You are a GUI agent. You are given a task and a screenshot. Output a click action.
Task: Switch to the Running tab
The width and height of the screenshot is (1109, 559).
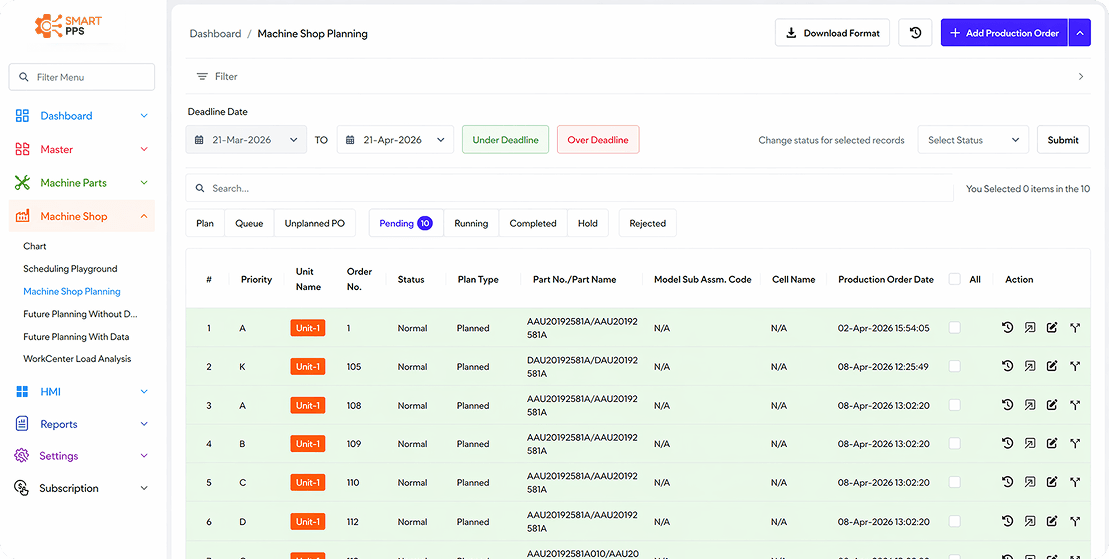pos(471,223)
